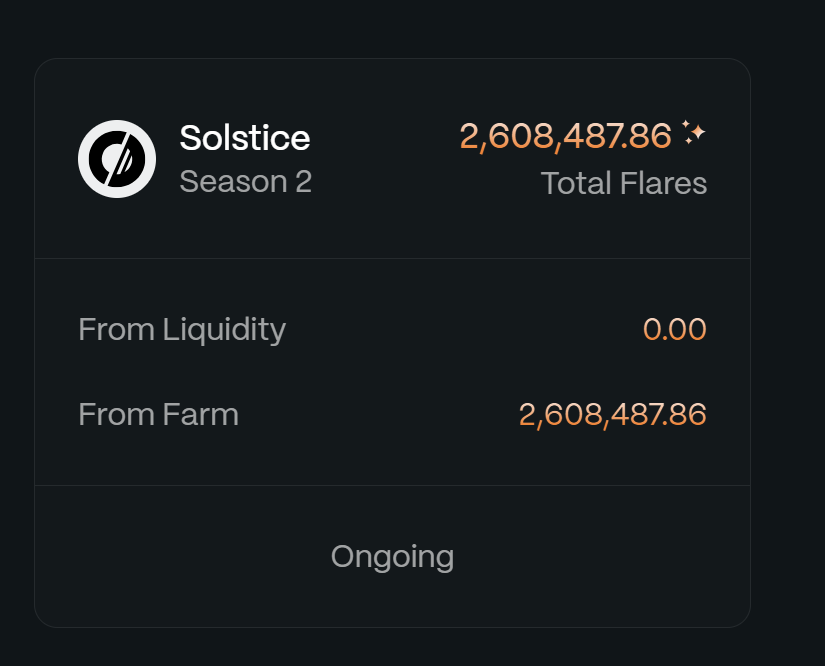Click the Solstice circular logo icon
This screenshot has height=666, width=825.
point(117,159)
